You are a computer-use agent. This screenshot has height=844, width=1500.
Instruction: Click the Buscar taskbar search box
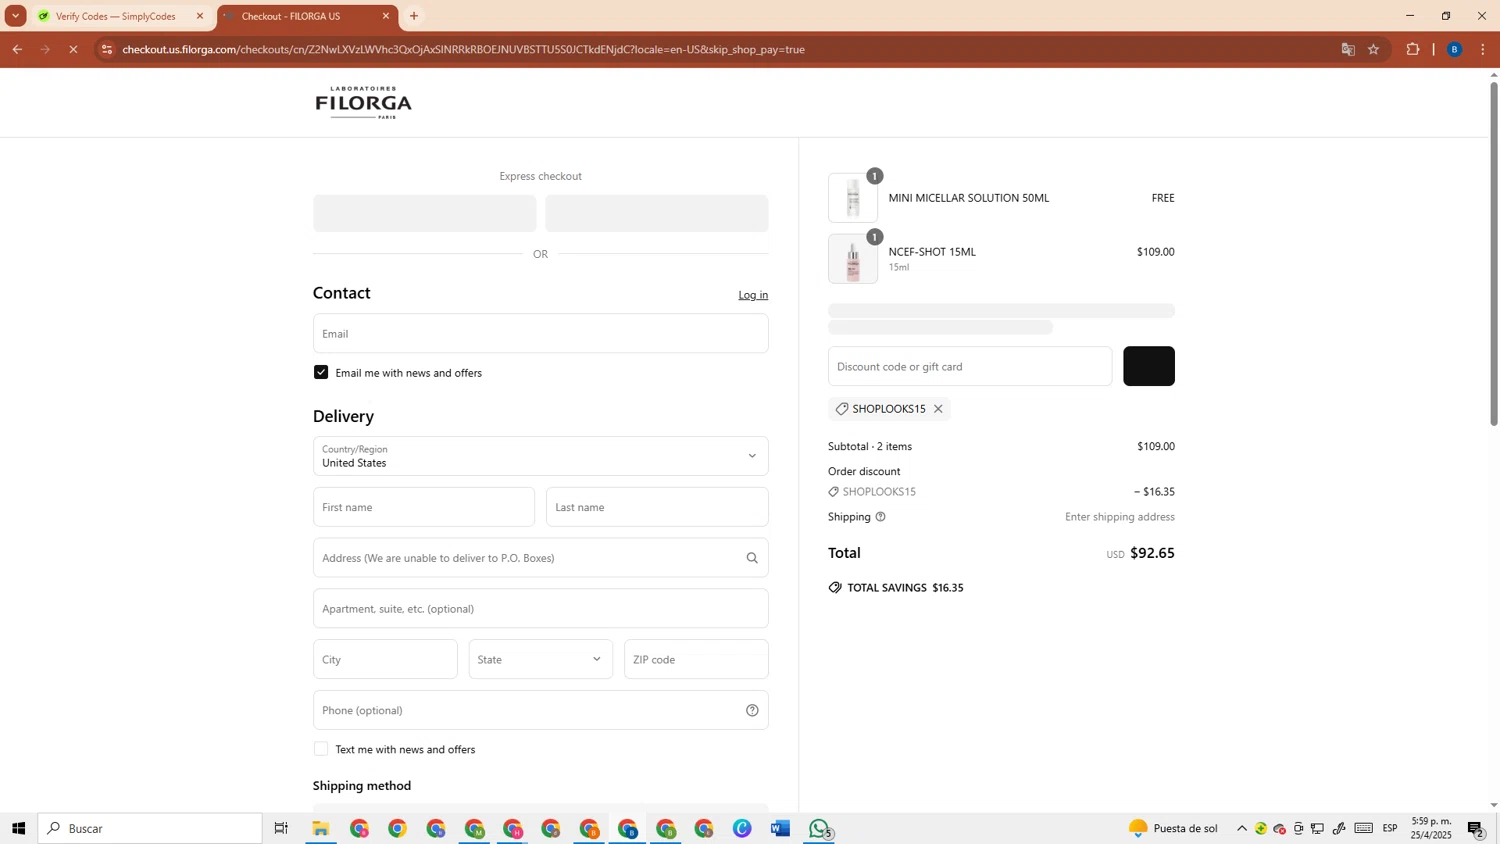tap(150, 828)
